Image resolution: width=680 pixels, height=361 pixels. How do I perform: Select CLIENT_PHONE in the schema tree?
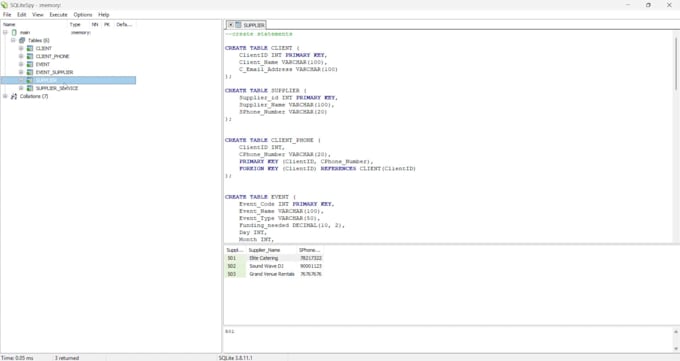pyautogui.click(x=52, y=56)
